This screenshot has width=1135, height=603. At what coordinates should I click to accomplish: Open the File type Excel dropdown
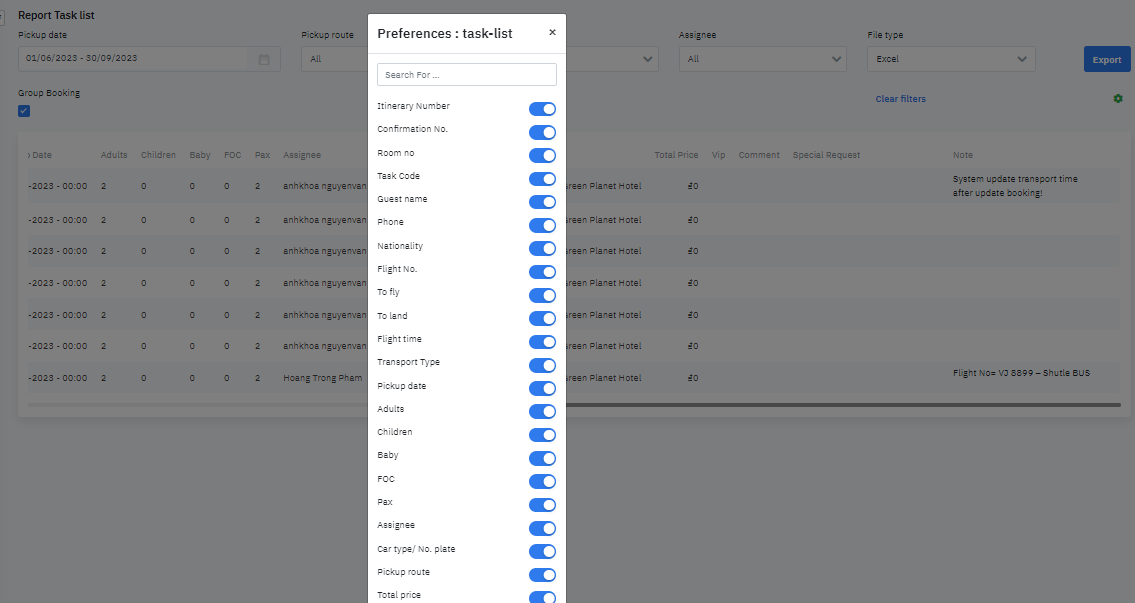click(950, 59)
